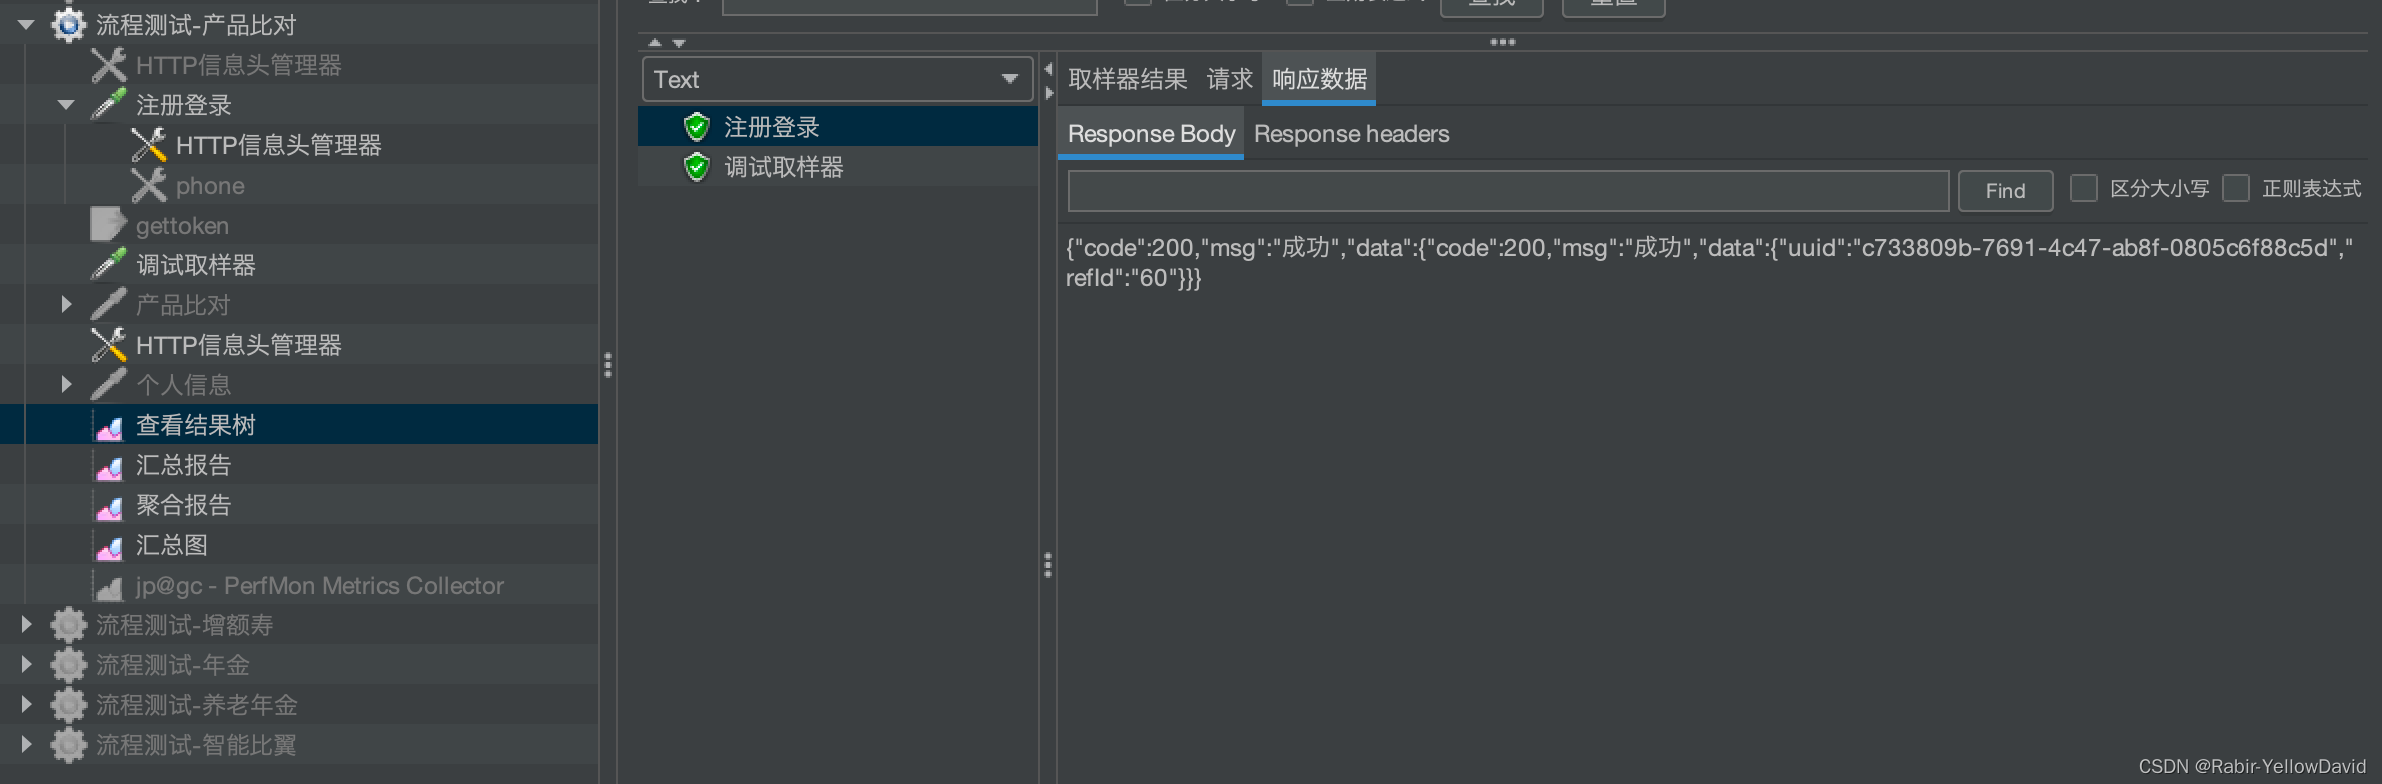Image resolution: width=2382 pixels, height=784 pixels.
Task: Select 聚合报告 in the test plan tree
Action: pos(184,505)
